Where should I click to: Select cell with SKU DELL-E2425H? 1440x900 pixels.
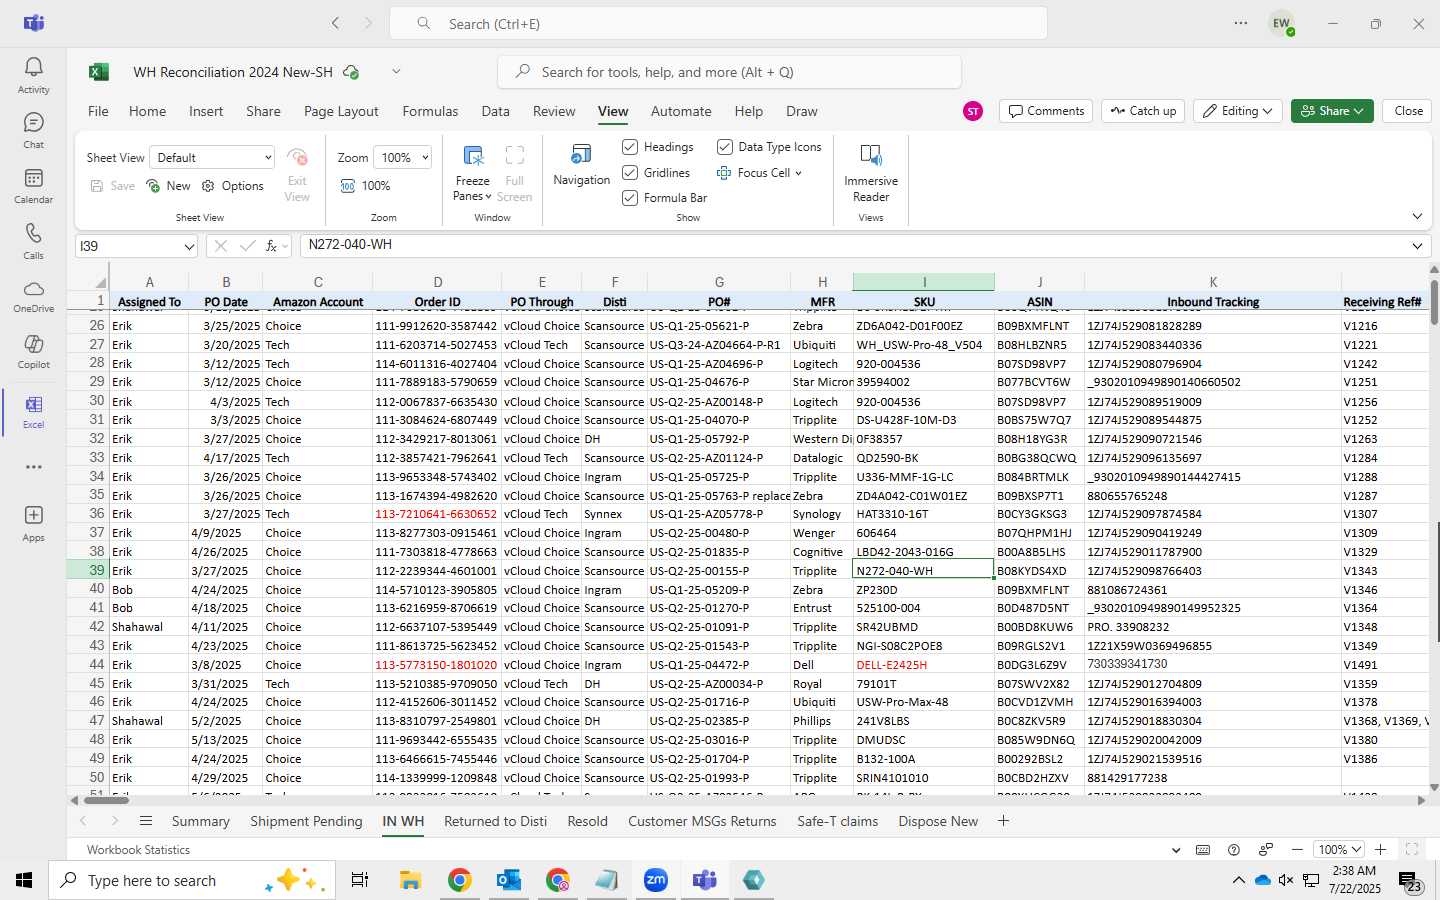pyautogui.click(x=923, y=665)
